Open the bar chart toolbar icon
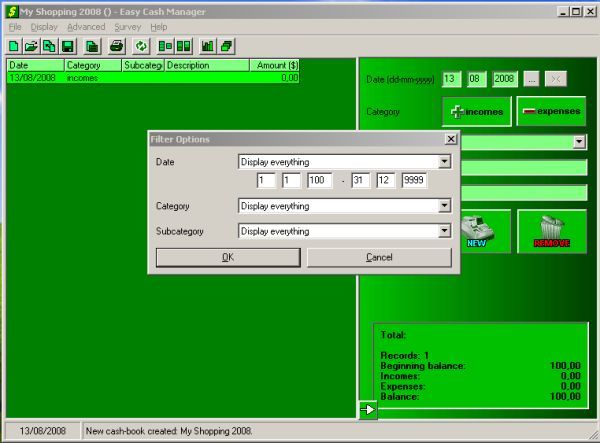Image resolution: width=600 pixels, height=443 pixels. coord(208,46)
